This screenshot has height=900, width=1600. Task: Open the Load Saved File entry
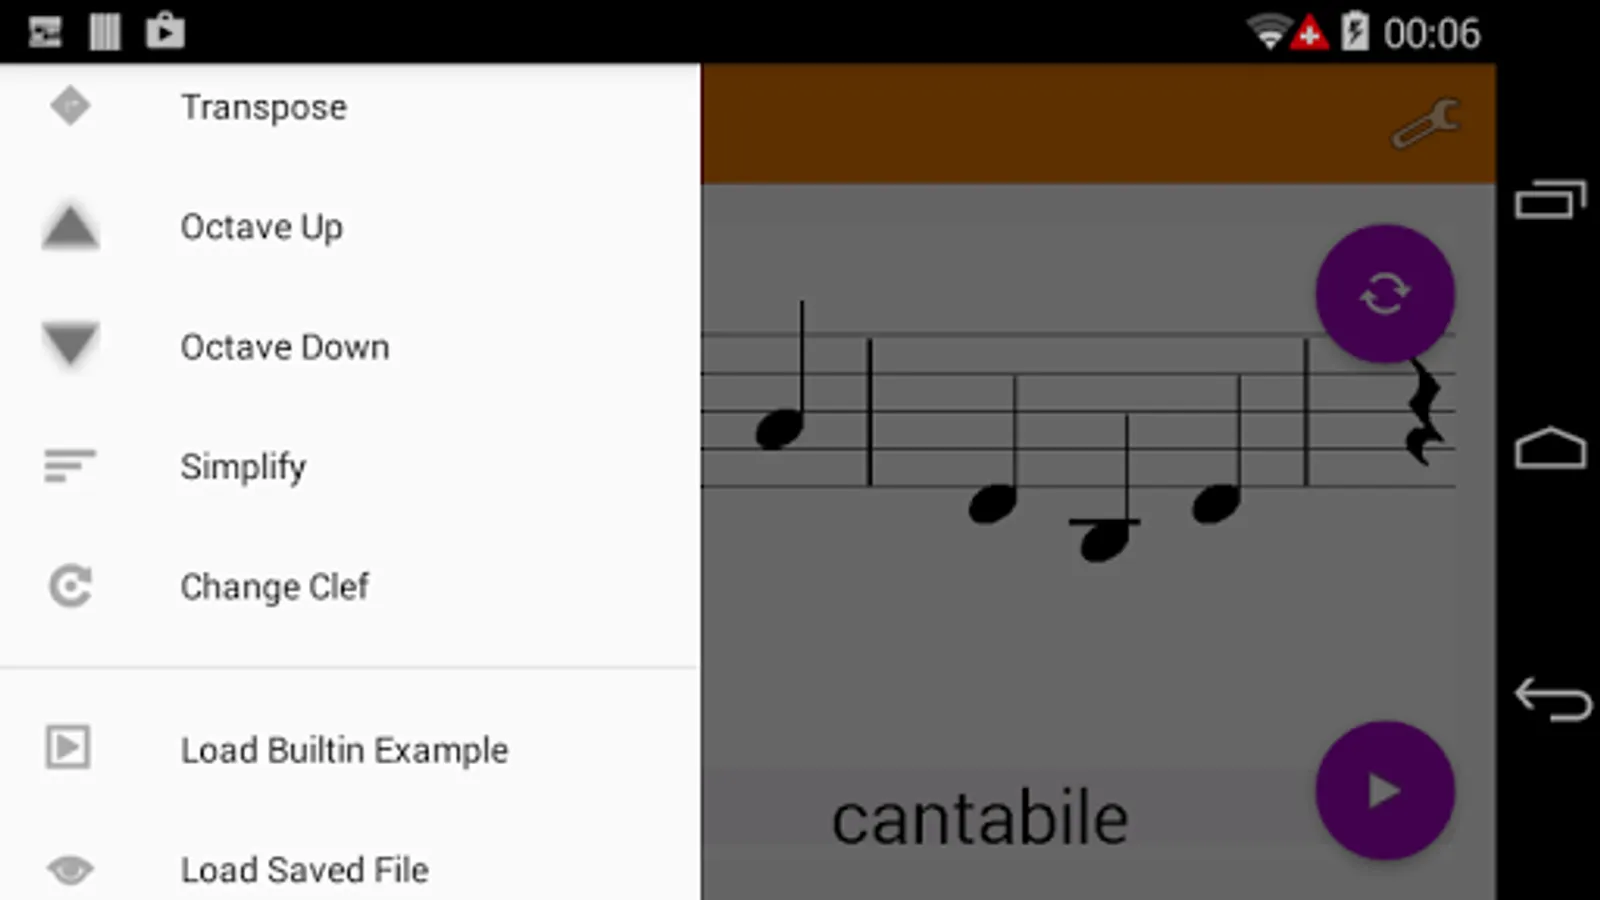click(305, 870)
